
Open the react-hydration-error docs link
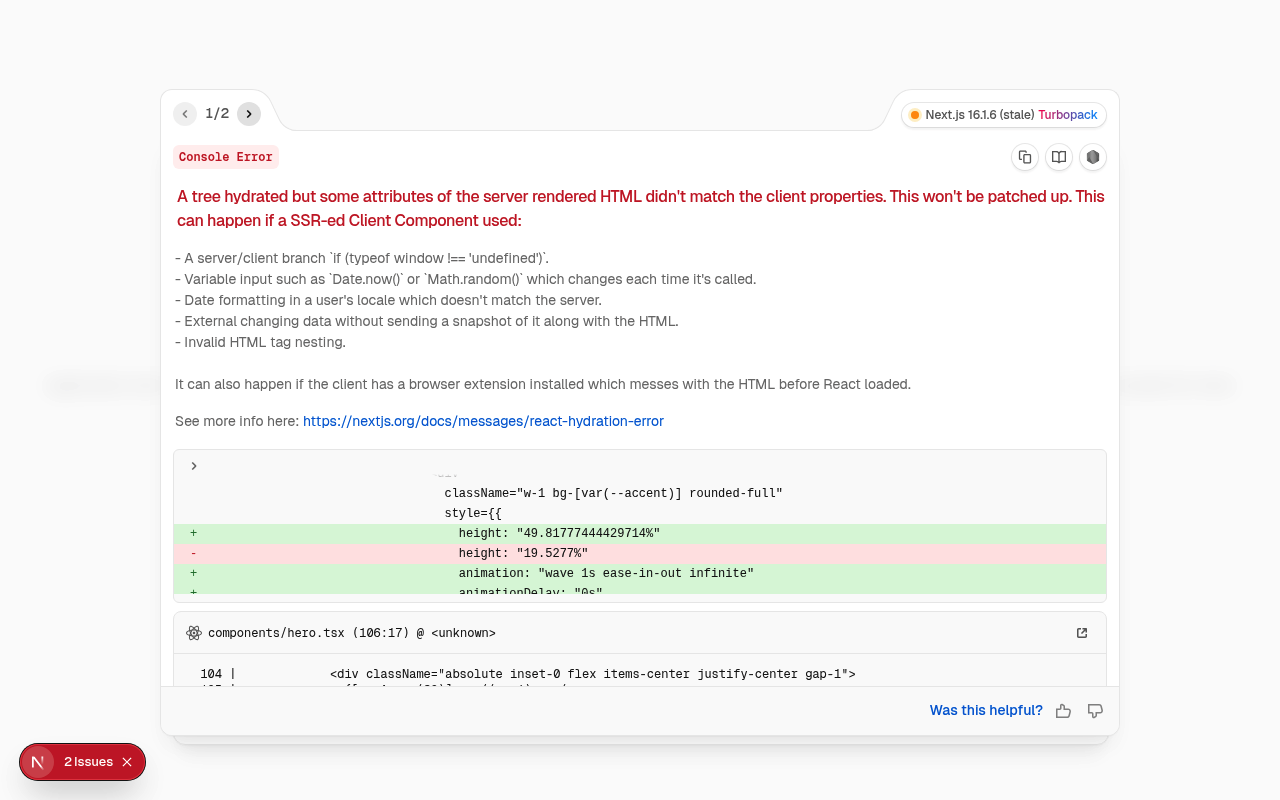[483, 421]
